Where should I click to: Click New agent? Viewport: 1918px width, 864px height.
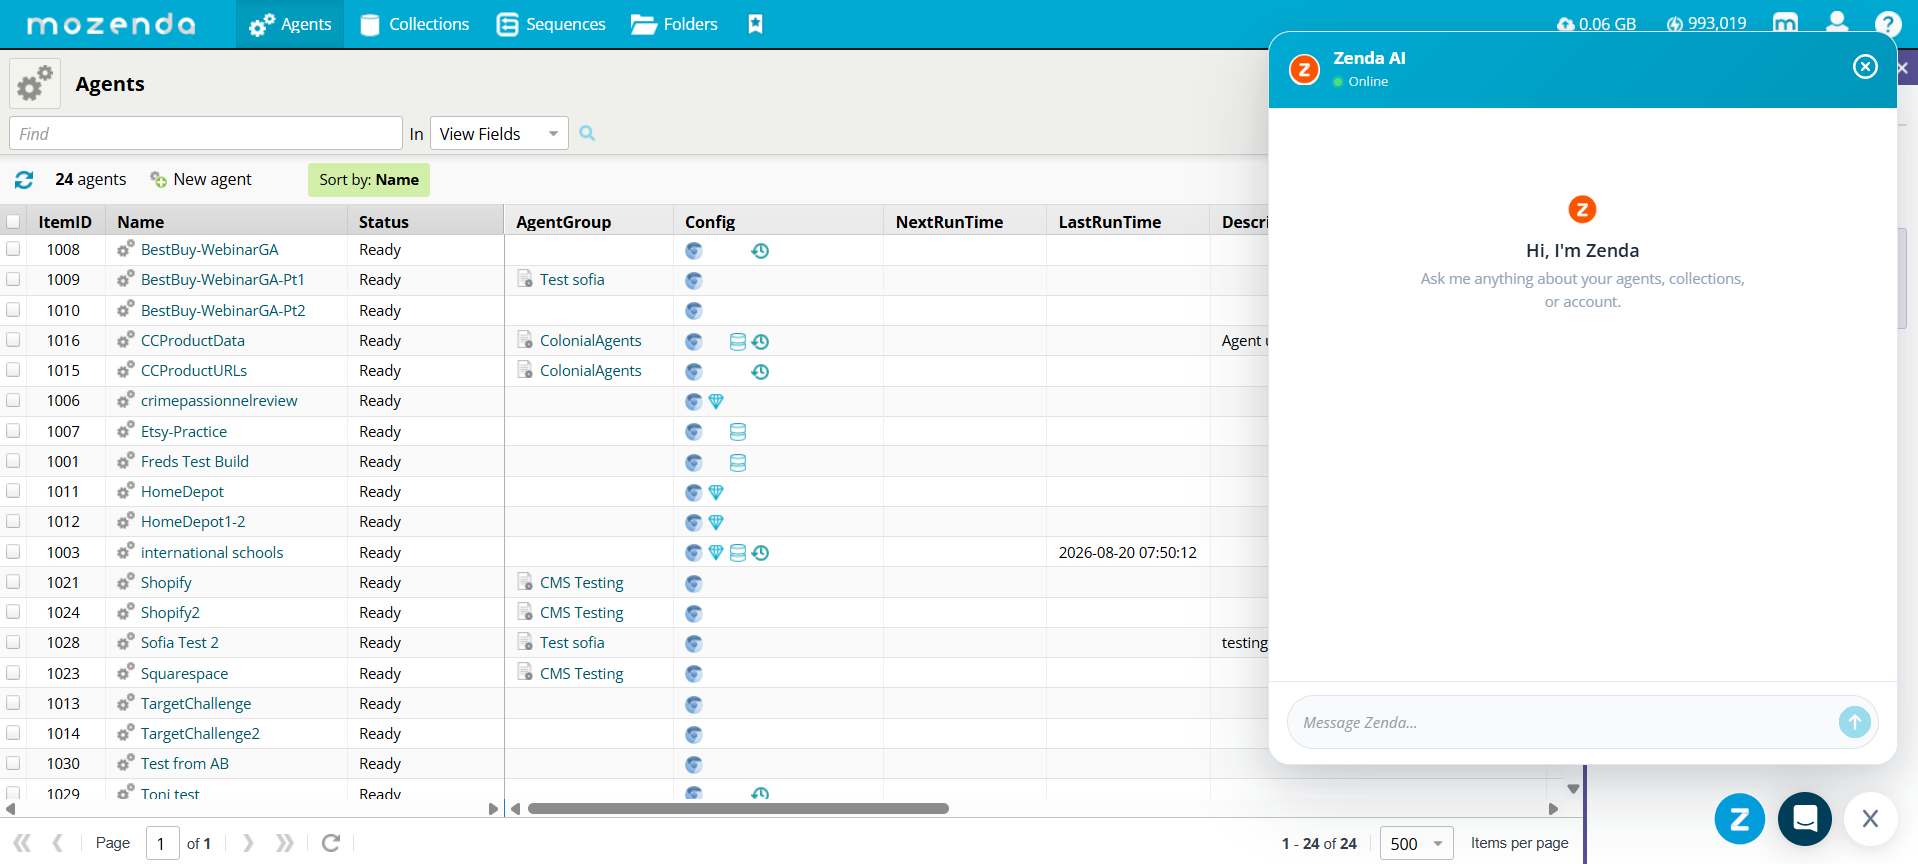click(x=201, y=179)
